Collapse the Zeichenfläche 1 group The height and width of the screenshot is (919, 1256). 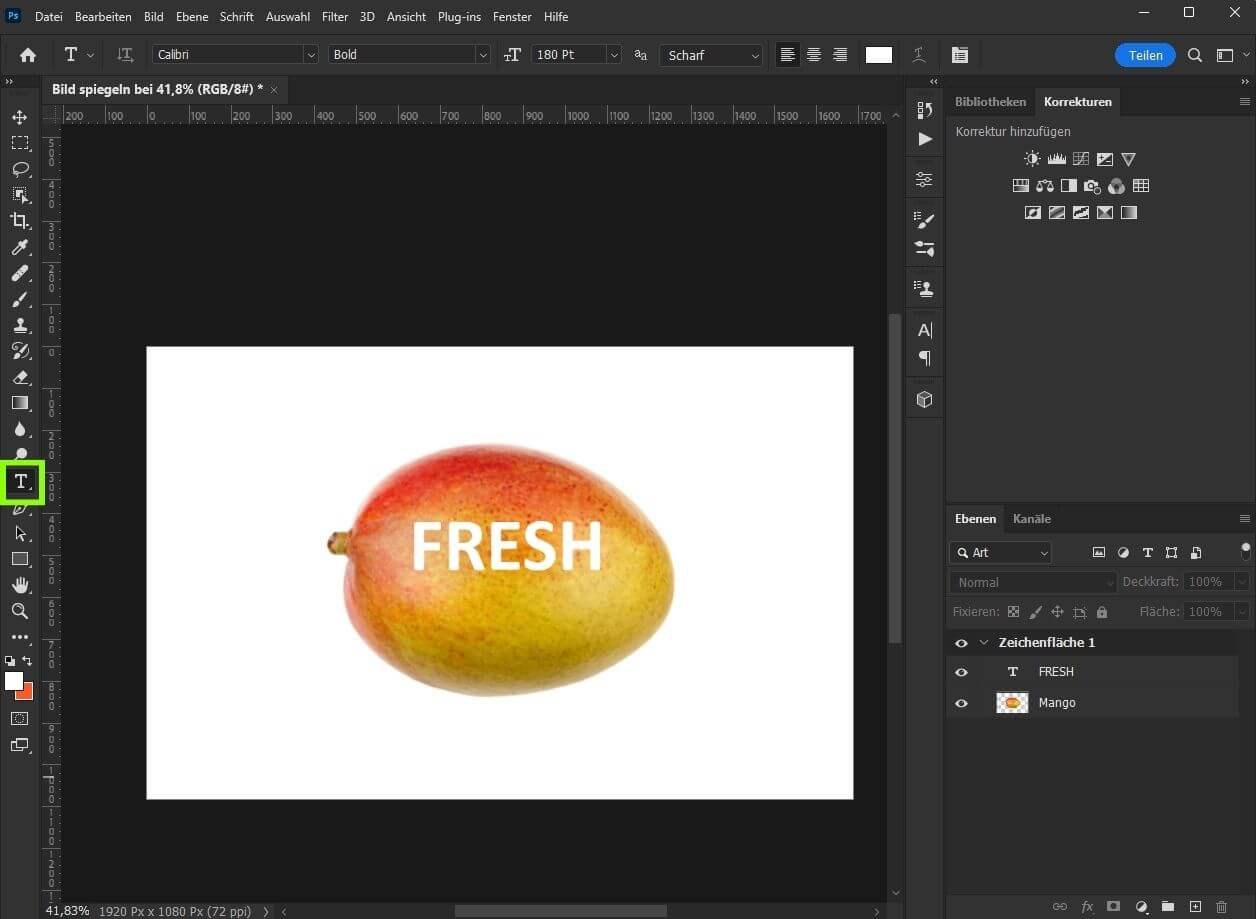coord(984,643)
